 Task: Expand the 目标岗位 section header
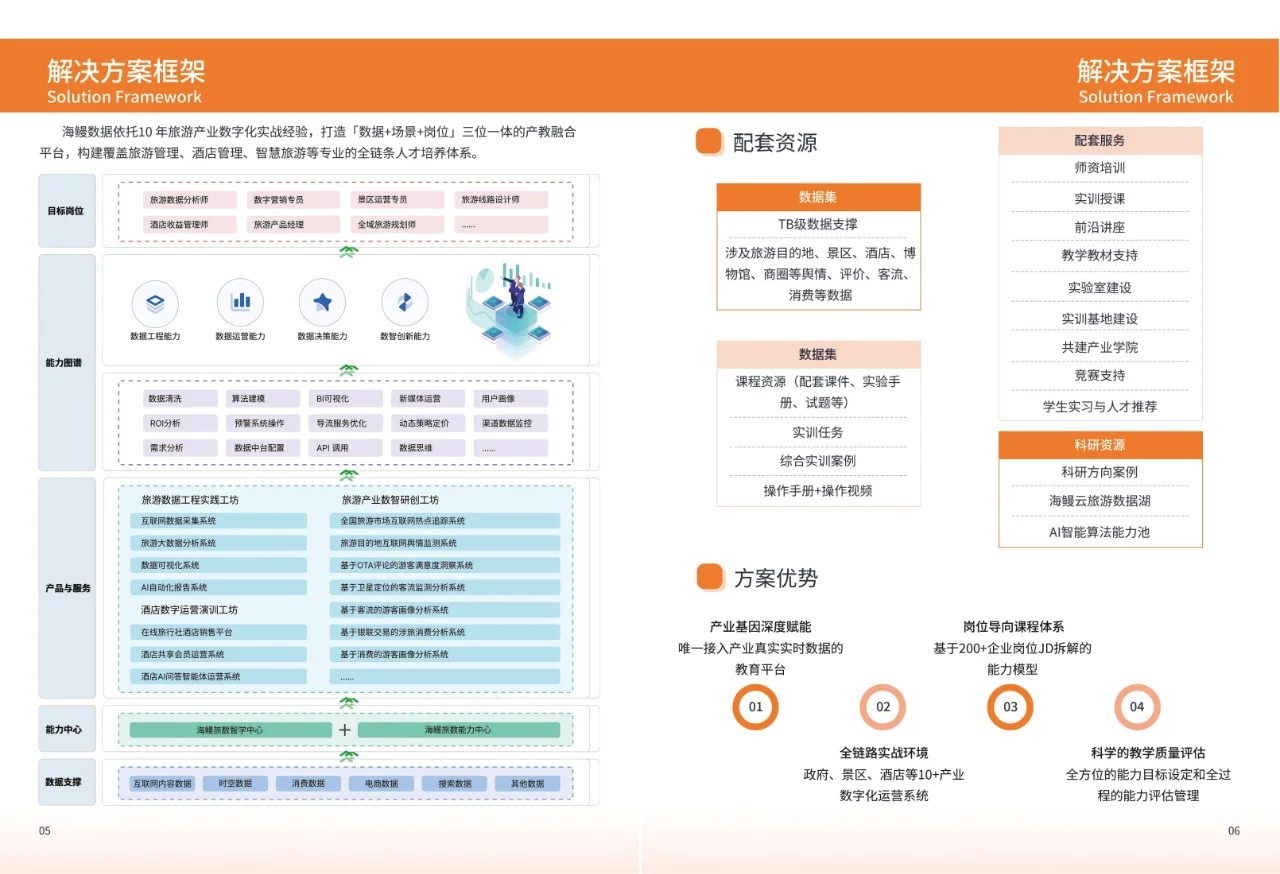point(66,210)
